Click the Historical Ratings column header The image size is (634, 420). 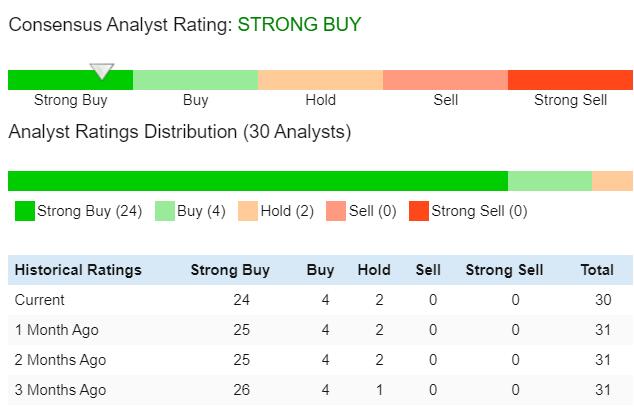tap(78, 270)
